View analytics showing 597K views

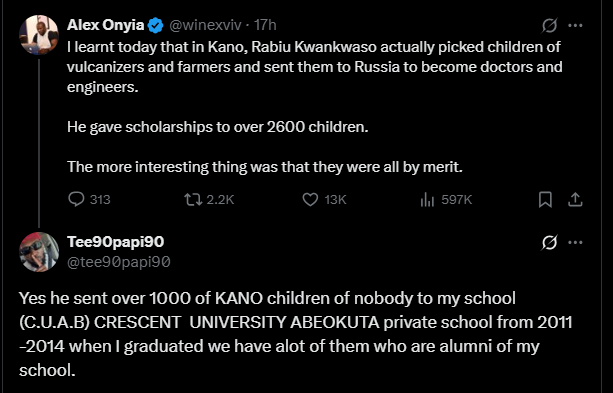pos(446,200)
